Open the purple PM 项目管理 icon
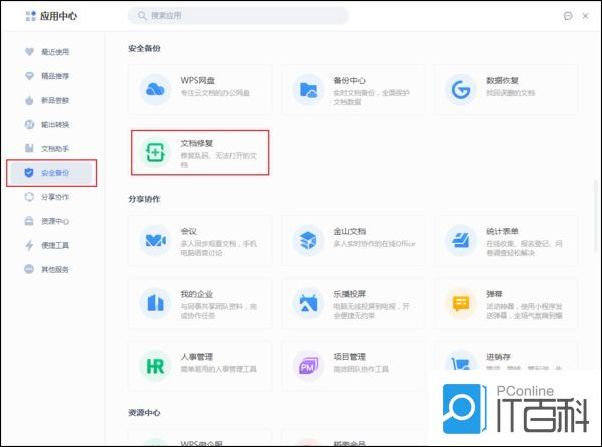602x447 pixels. pos(308,366)
